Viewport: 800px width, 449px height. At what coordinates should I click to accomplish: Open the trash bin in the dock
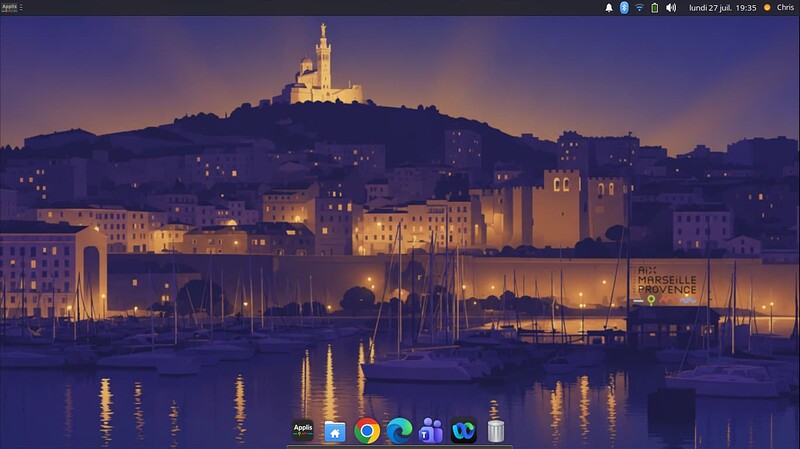495,431
